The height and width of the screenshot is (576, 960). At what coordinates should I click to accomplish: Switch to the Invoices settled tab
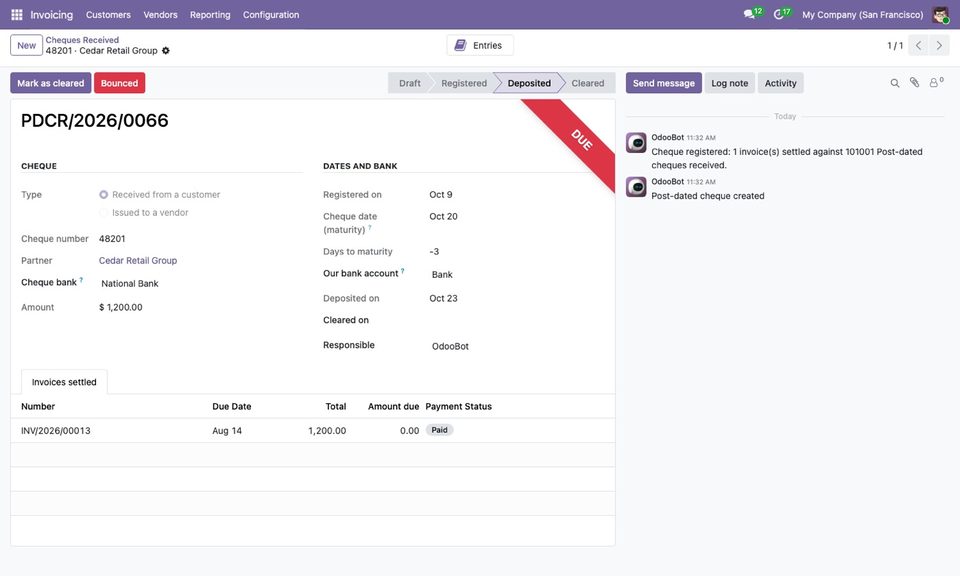coord(64,382)
